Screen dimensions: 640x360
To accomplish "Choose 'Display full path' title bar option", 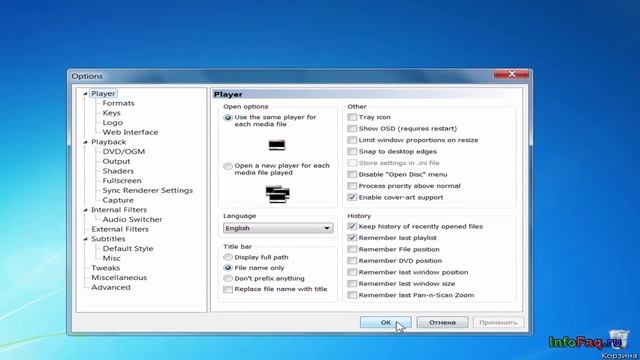I will click(x=228, y=257).
